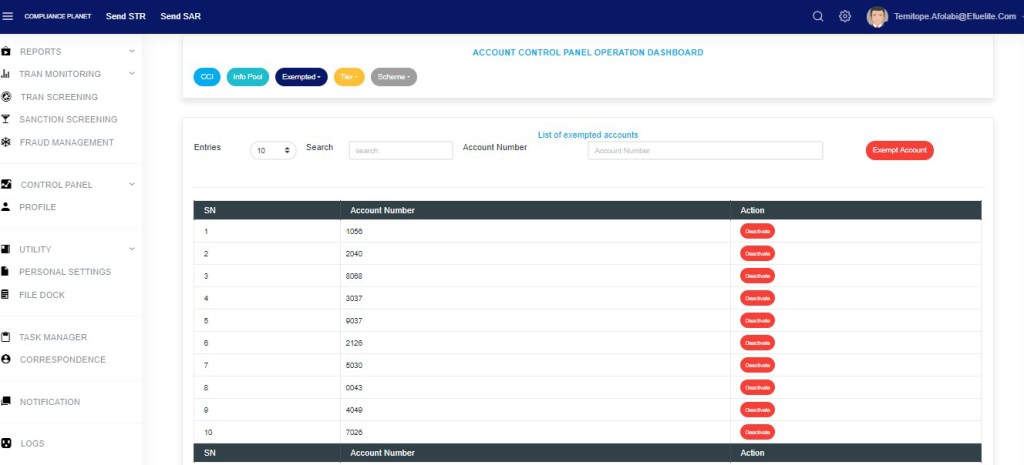Open the settings gear icon
Screen dimensions: 1024x465
845,16
